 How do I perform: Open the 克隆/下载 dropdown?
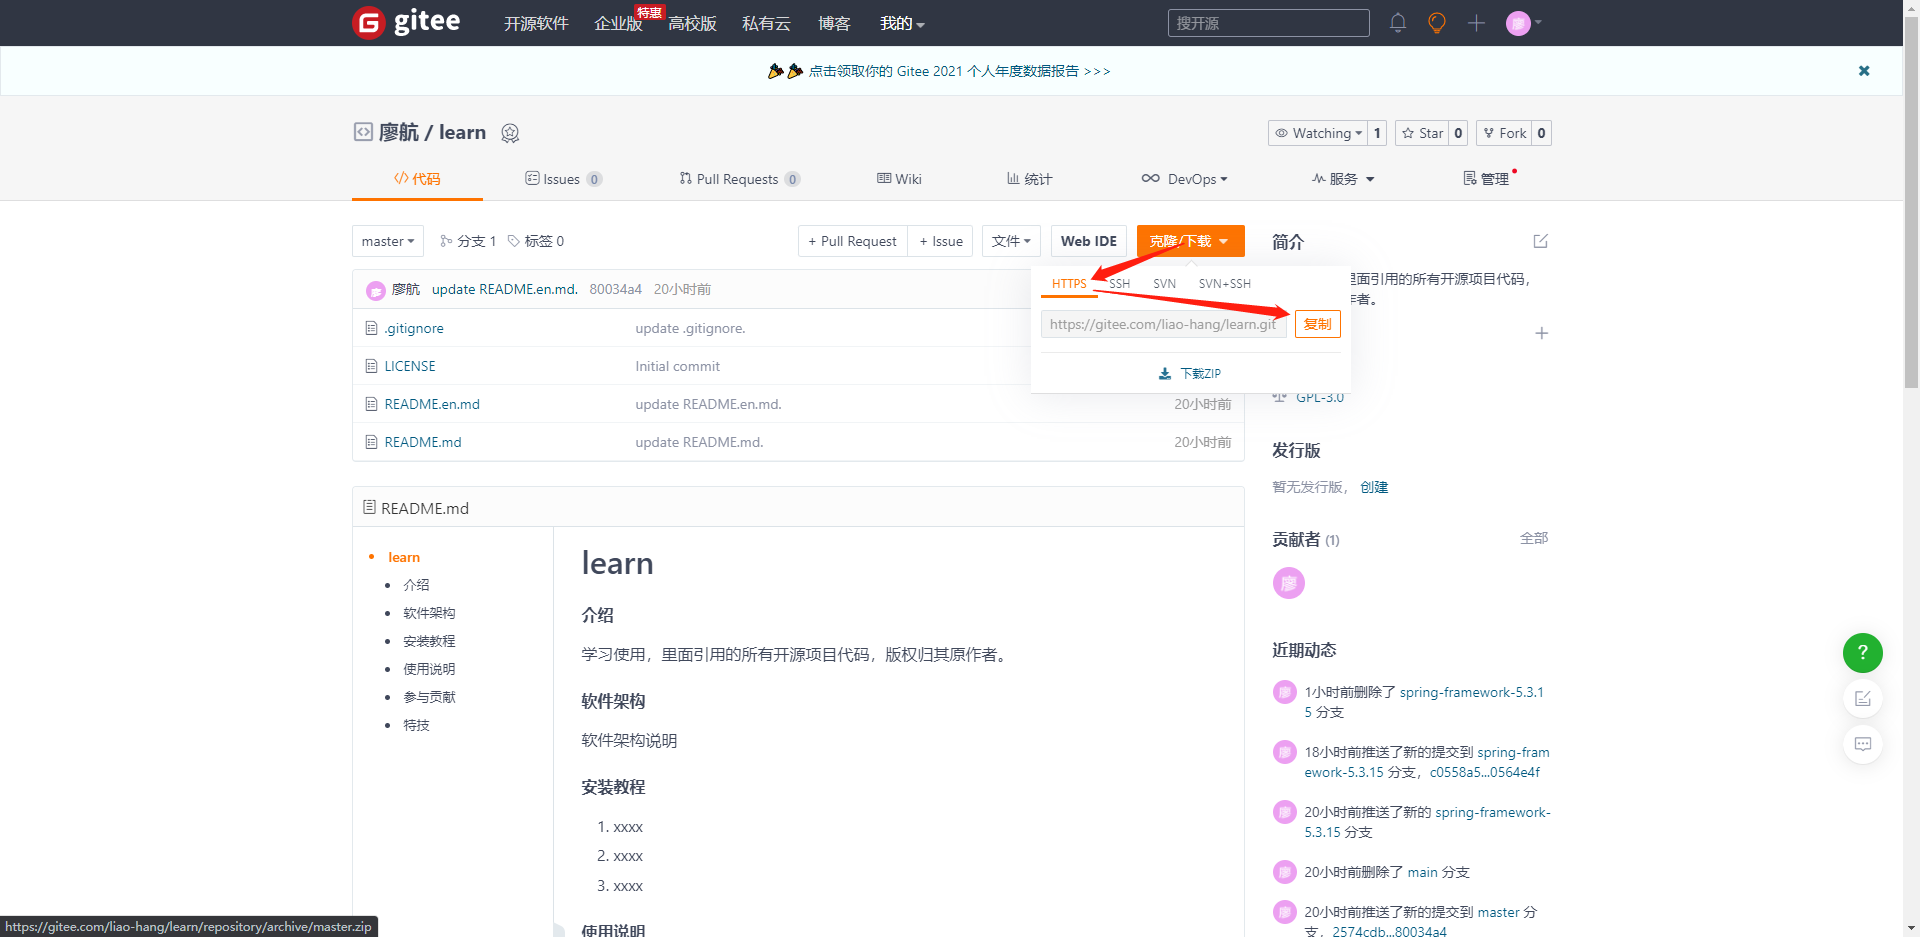coord(1190,241)
